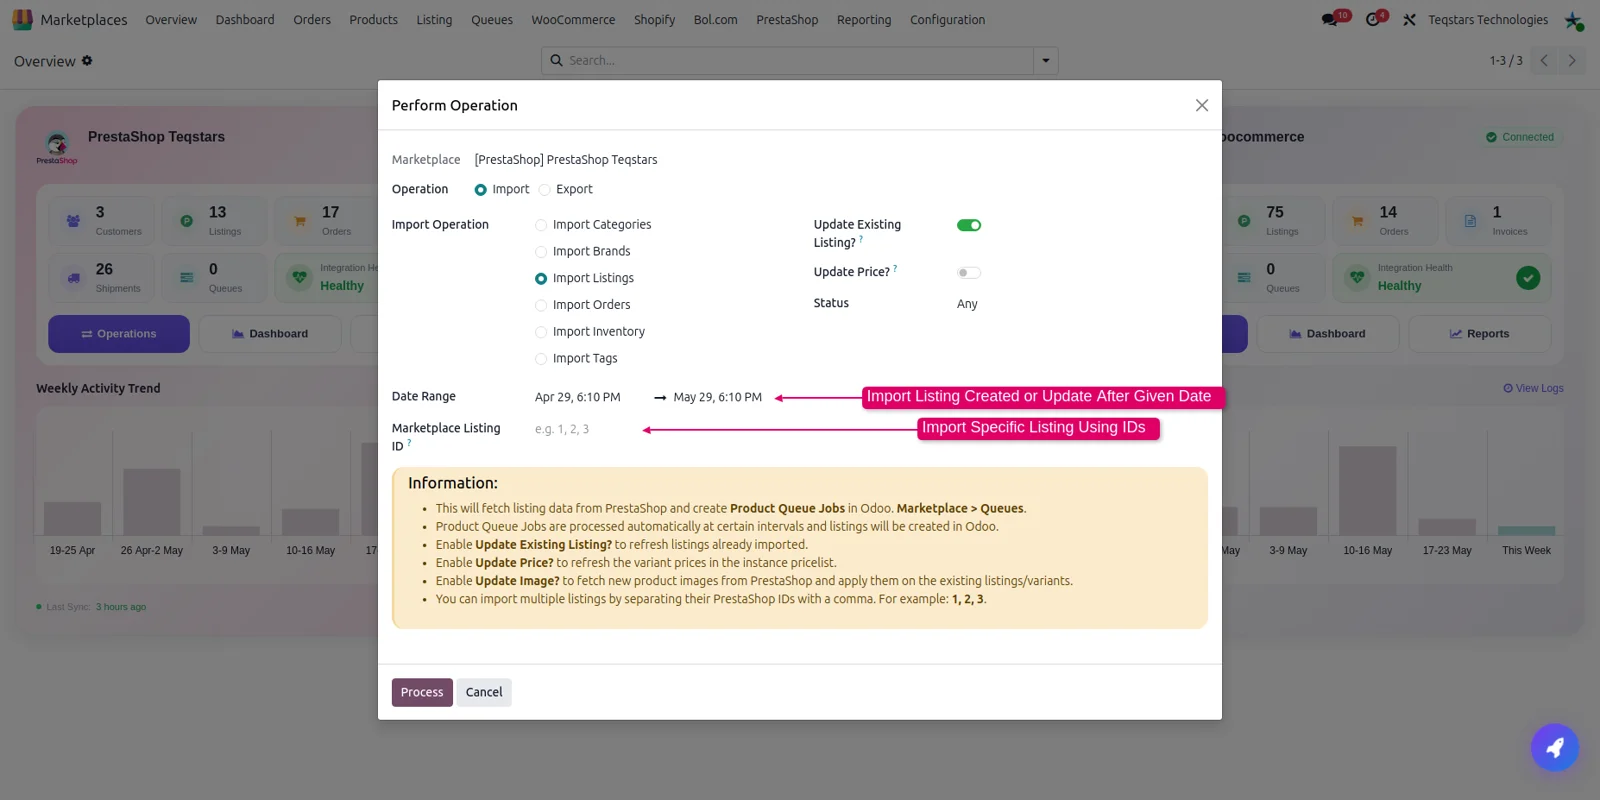The image size is (1600, 800).
Task: Click the Integration Health heart icon
Action: pos(299,277)
